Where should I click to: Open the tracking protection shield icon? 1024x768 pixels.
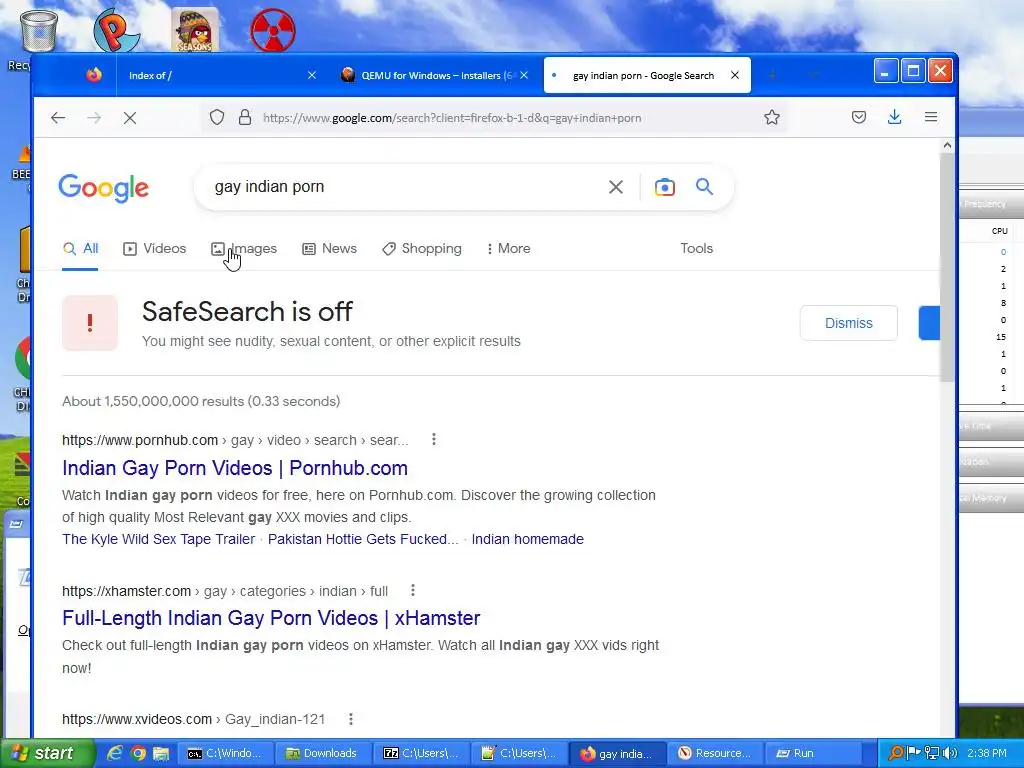[217, 118]
